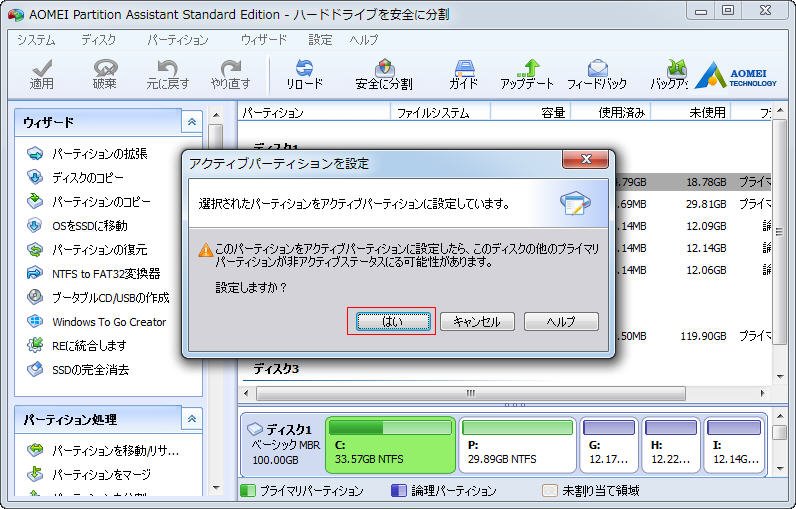Image resolution: width=796 pixels, height=509 pixels.
Task: Click the 論理パーティション legend swatch
Action: coord(399,490)
